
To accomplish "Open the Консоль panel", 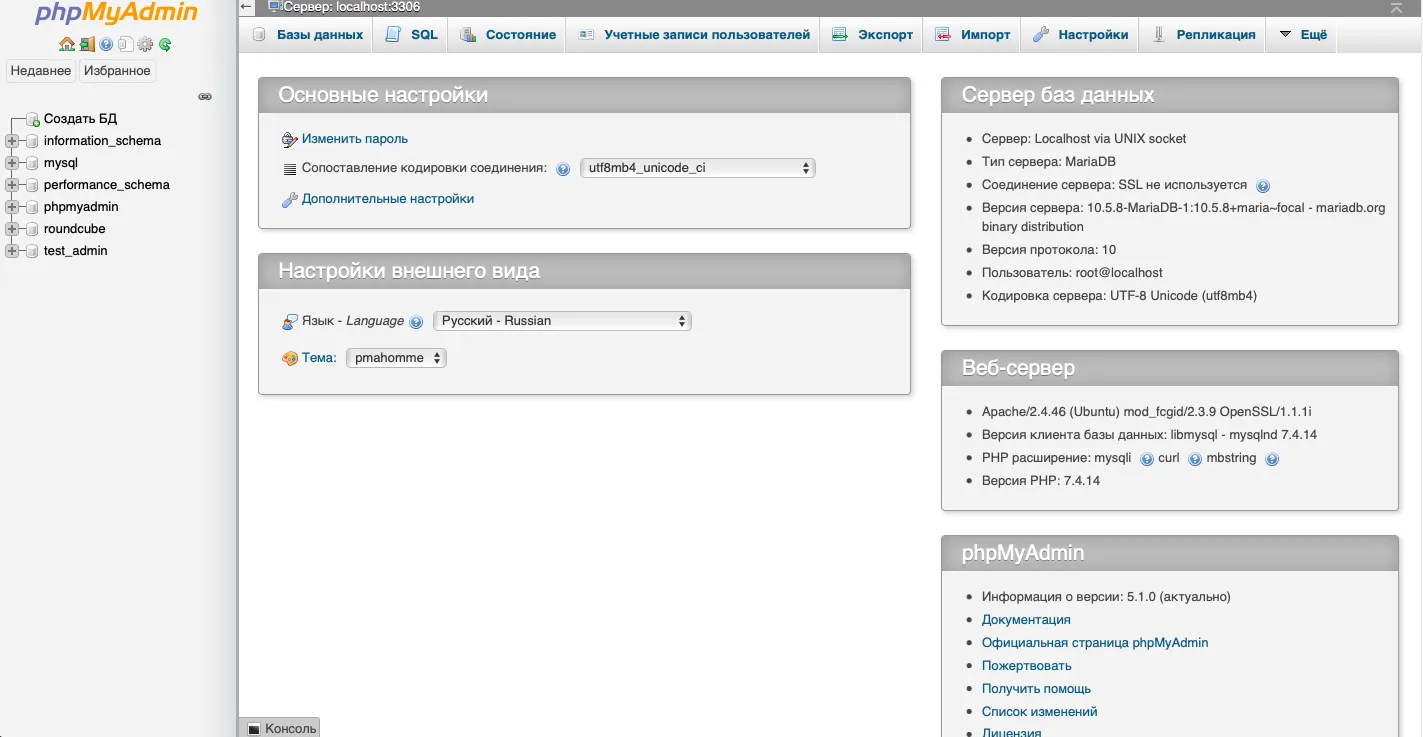I will [x=279, y=729].
